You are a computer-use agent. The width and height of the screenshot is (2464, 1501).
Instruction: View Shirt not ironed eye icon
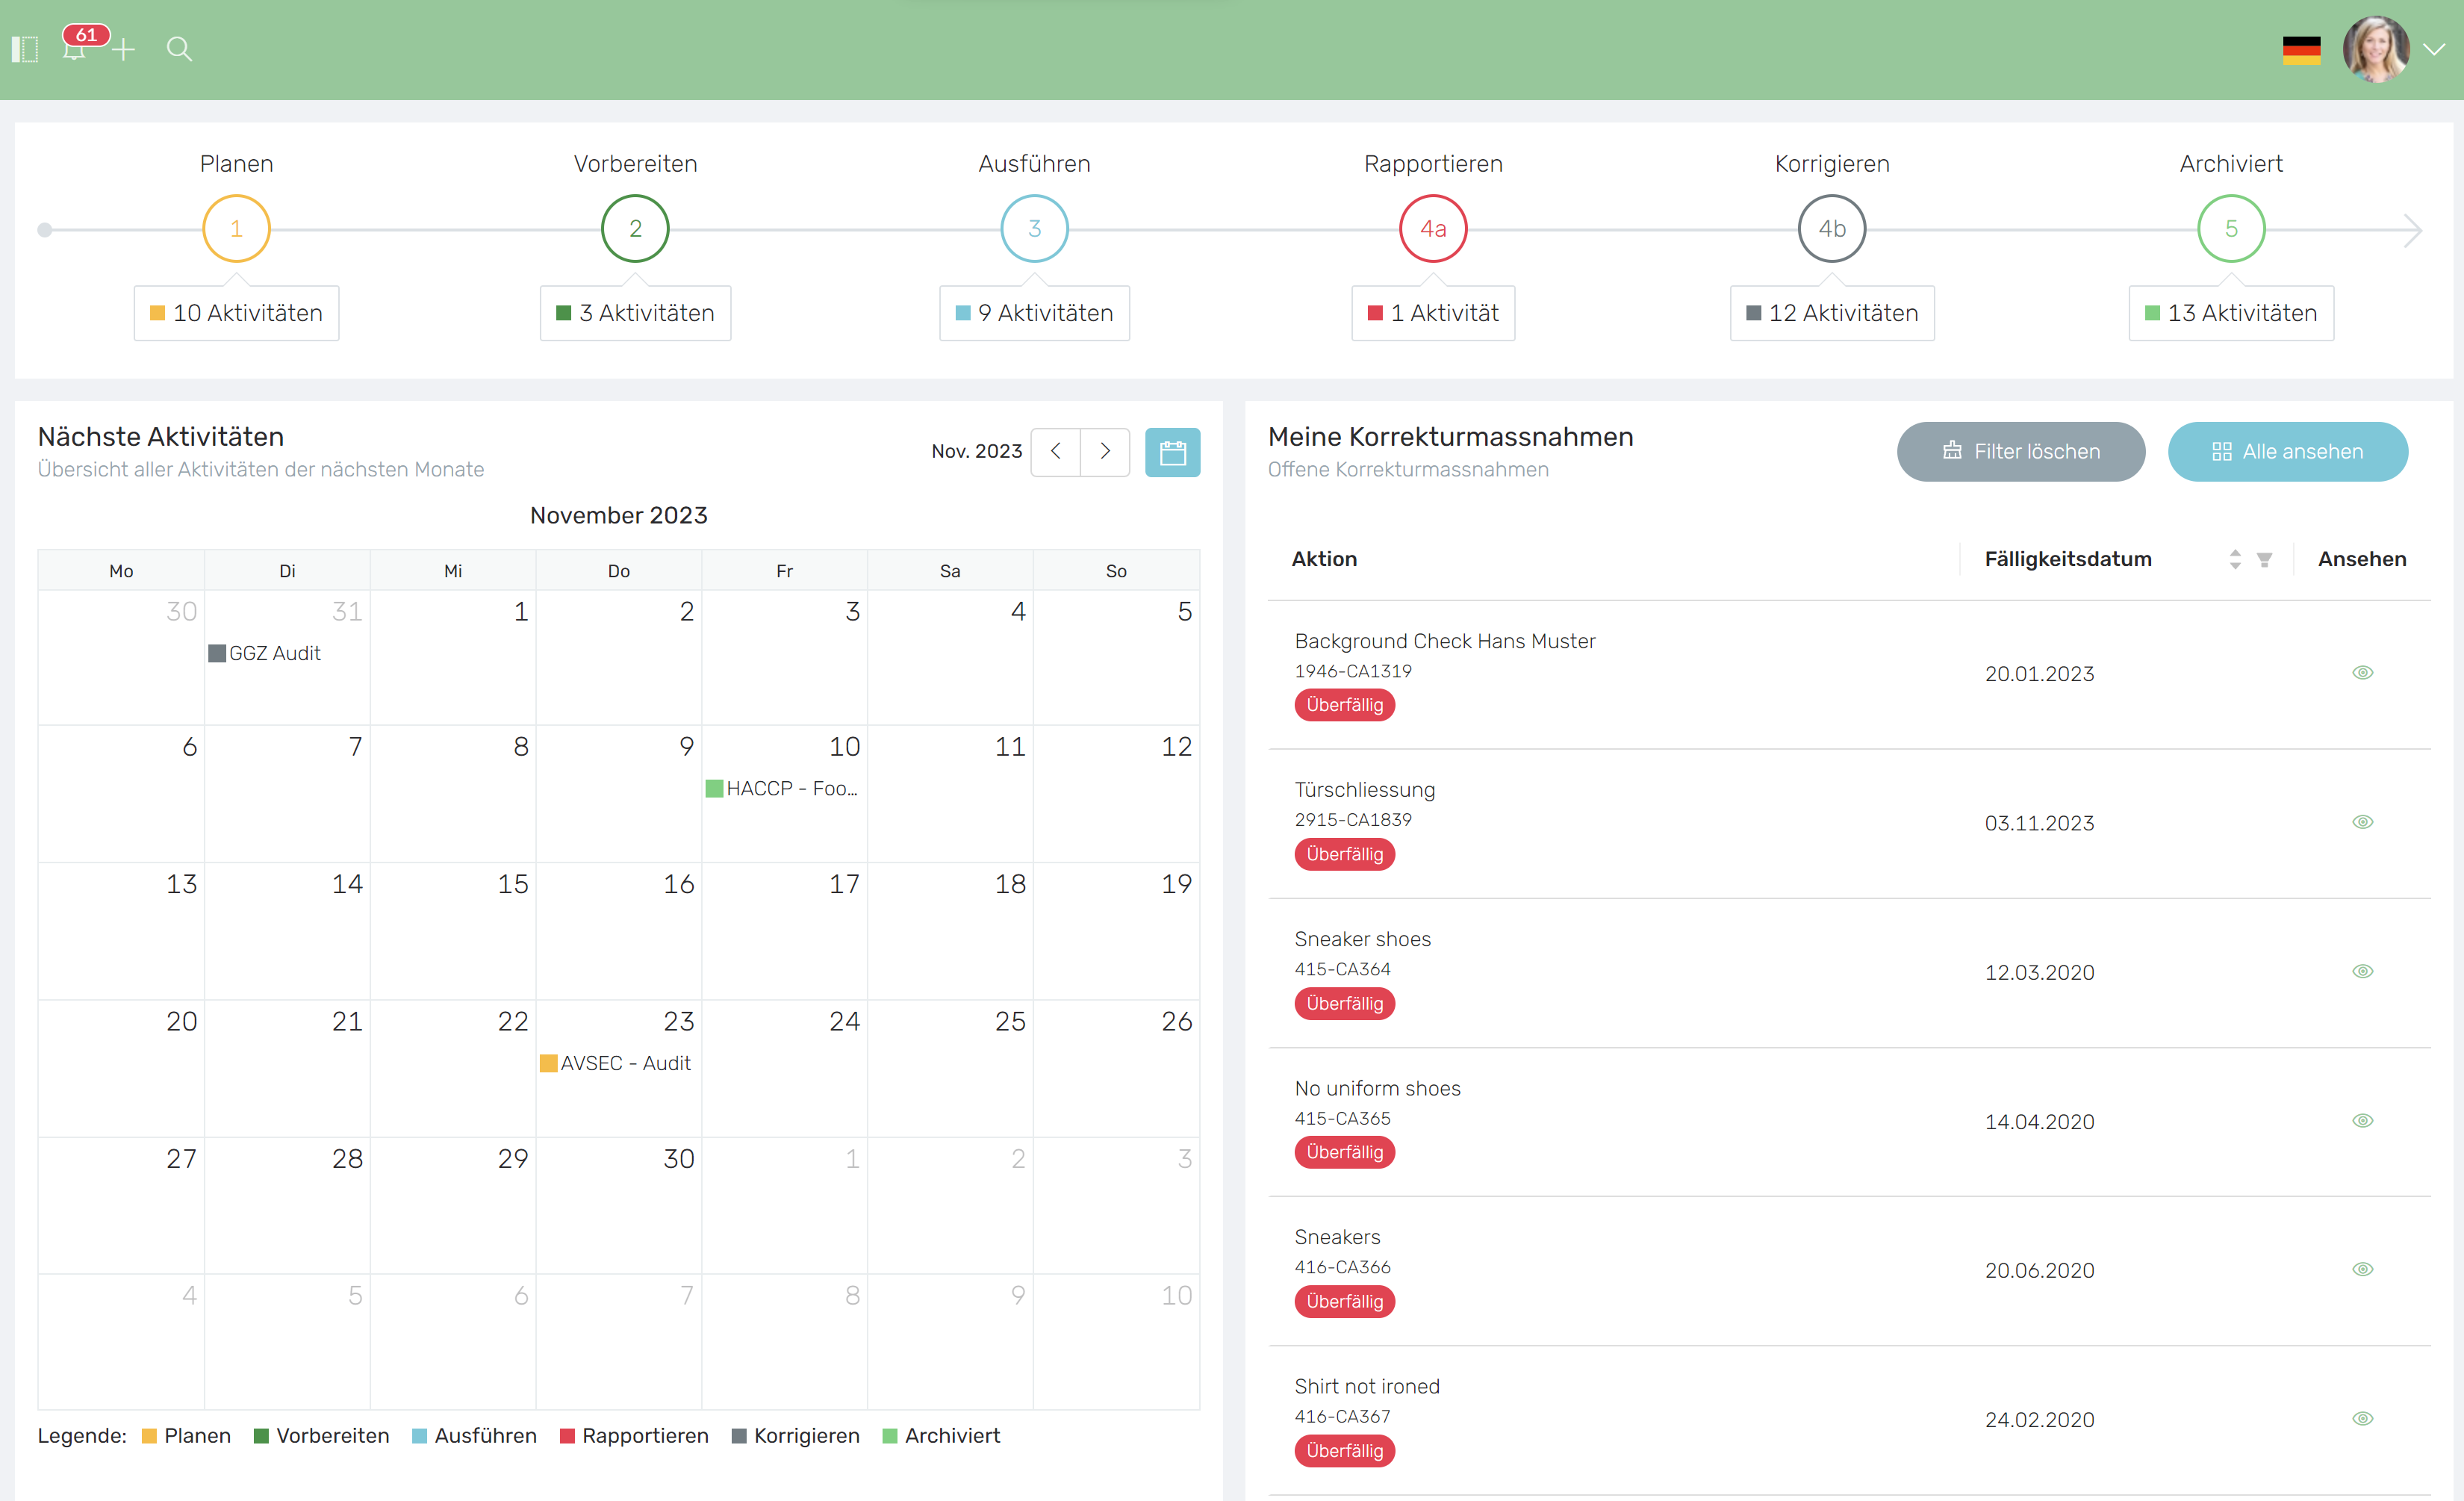click(2362, 1419)
